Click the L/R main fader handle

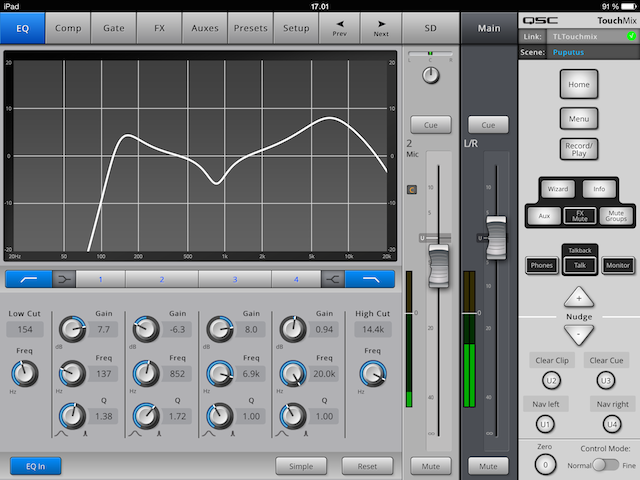(x=496, y=238)
